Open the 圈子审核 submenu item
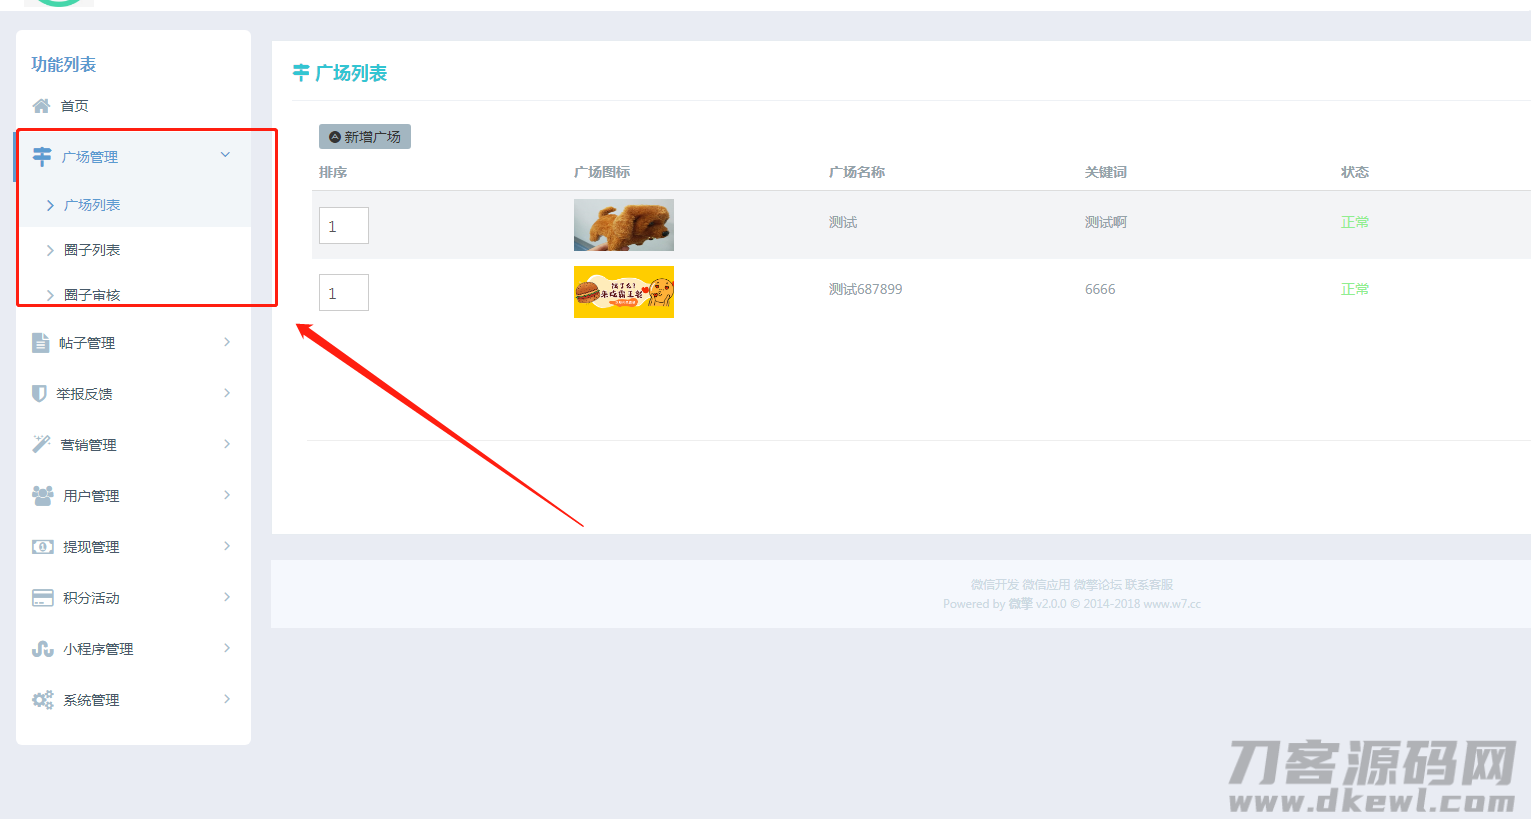The width and height of the screenshot is (1531, 819). [x=92, y=294]
